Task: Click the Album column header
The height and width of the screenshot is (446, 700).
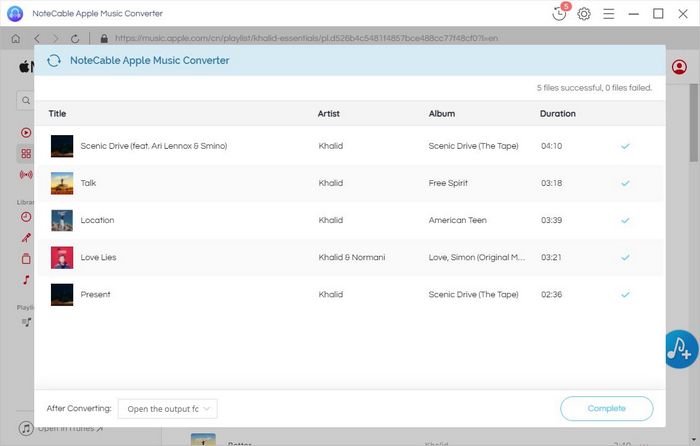Action: pos(442,113)
